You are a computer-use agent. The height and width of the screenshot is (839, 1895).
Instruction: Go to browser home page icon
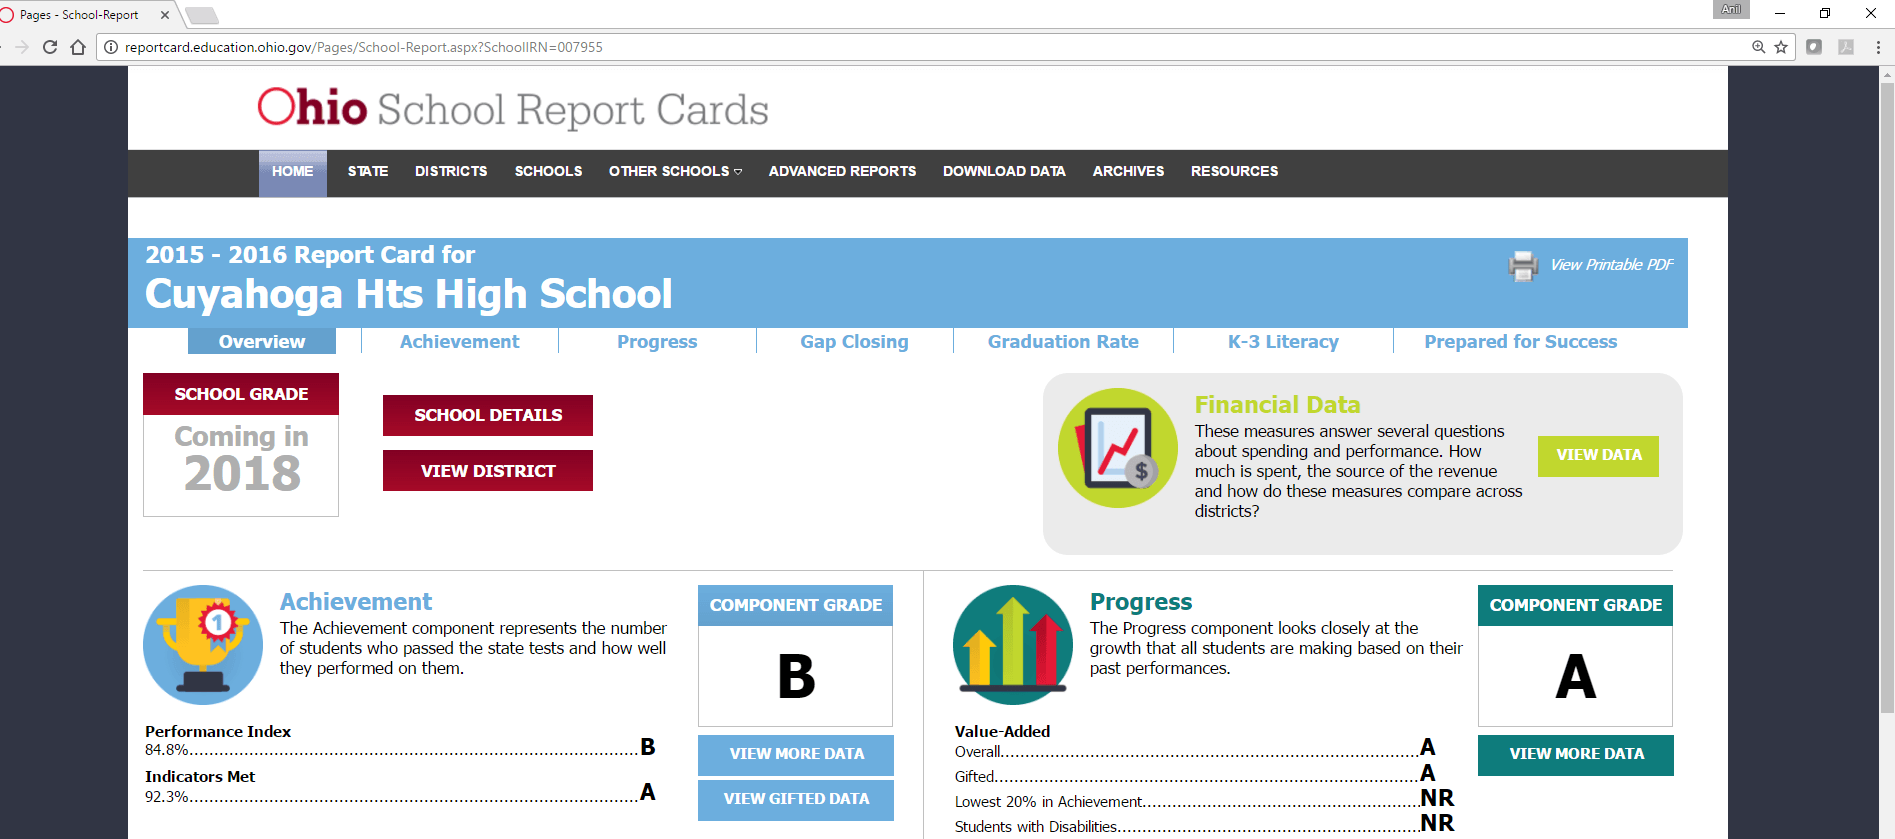78,47
